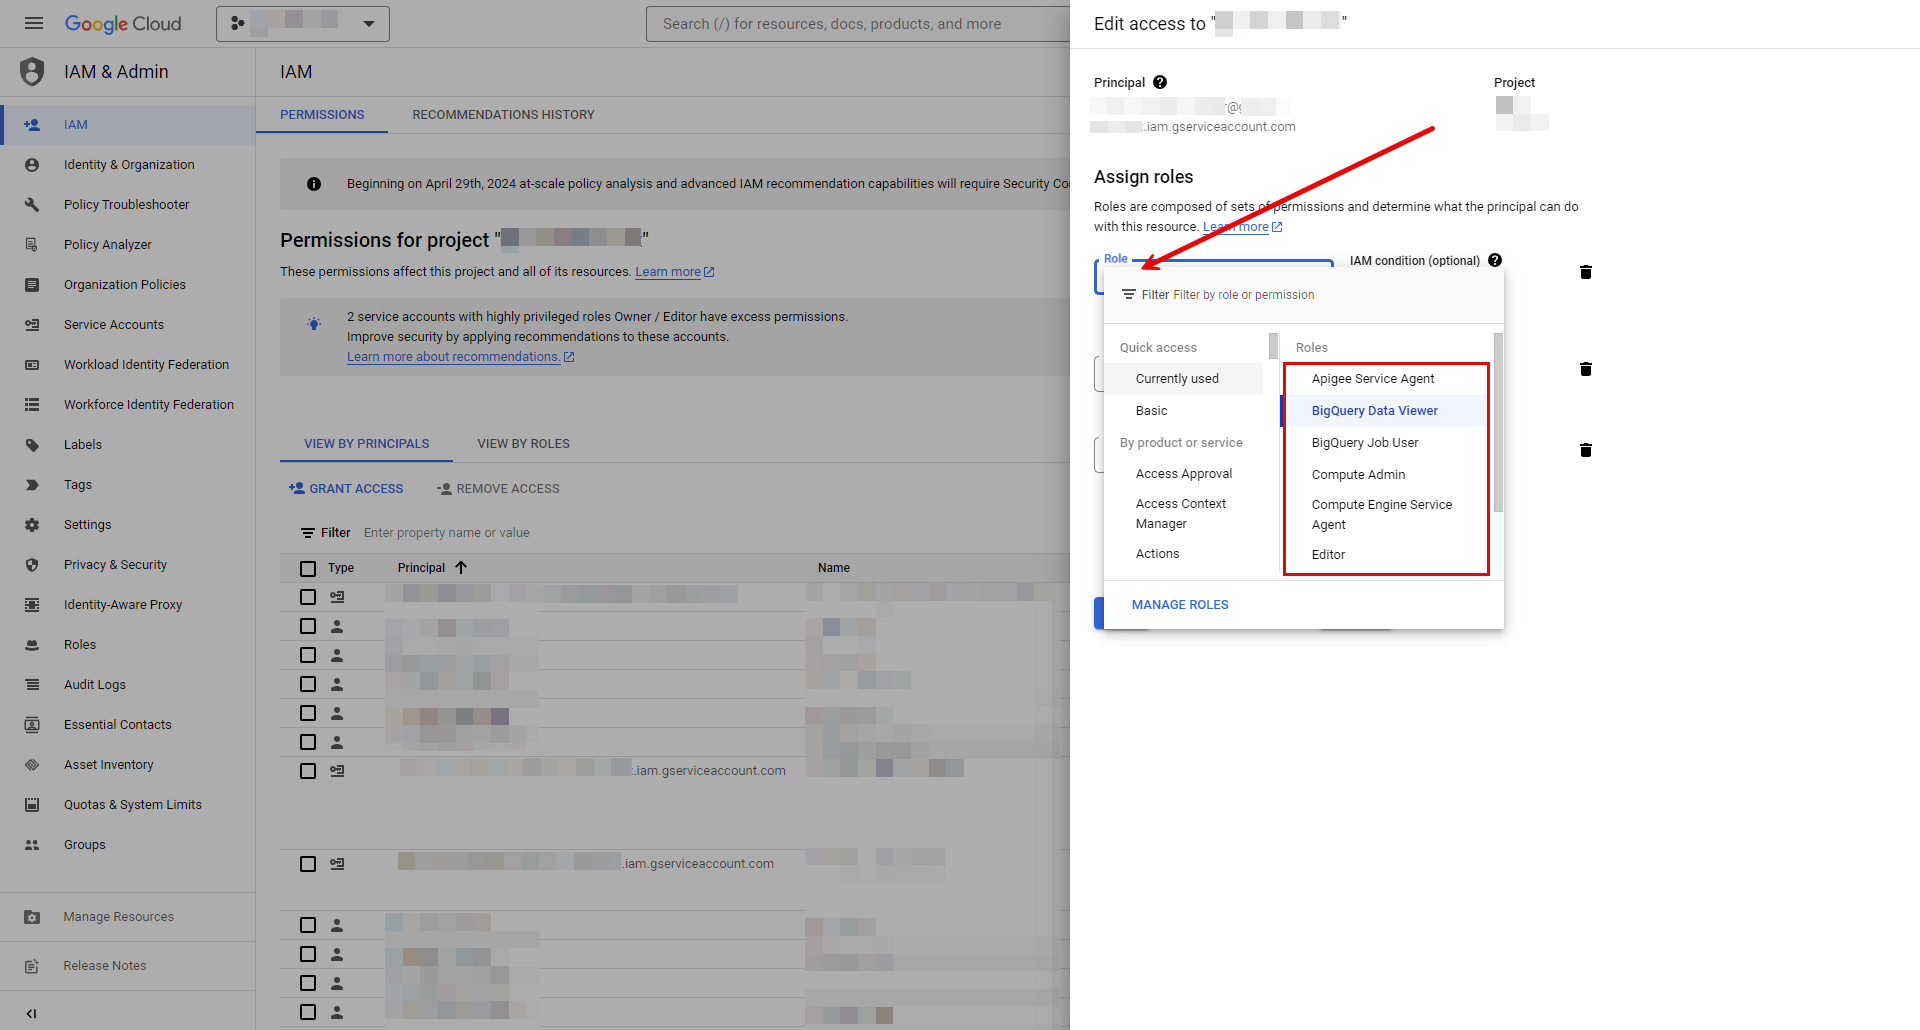
Task: Click the Manage Roles link
Action: [x=1180, y=605]
